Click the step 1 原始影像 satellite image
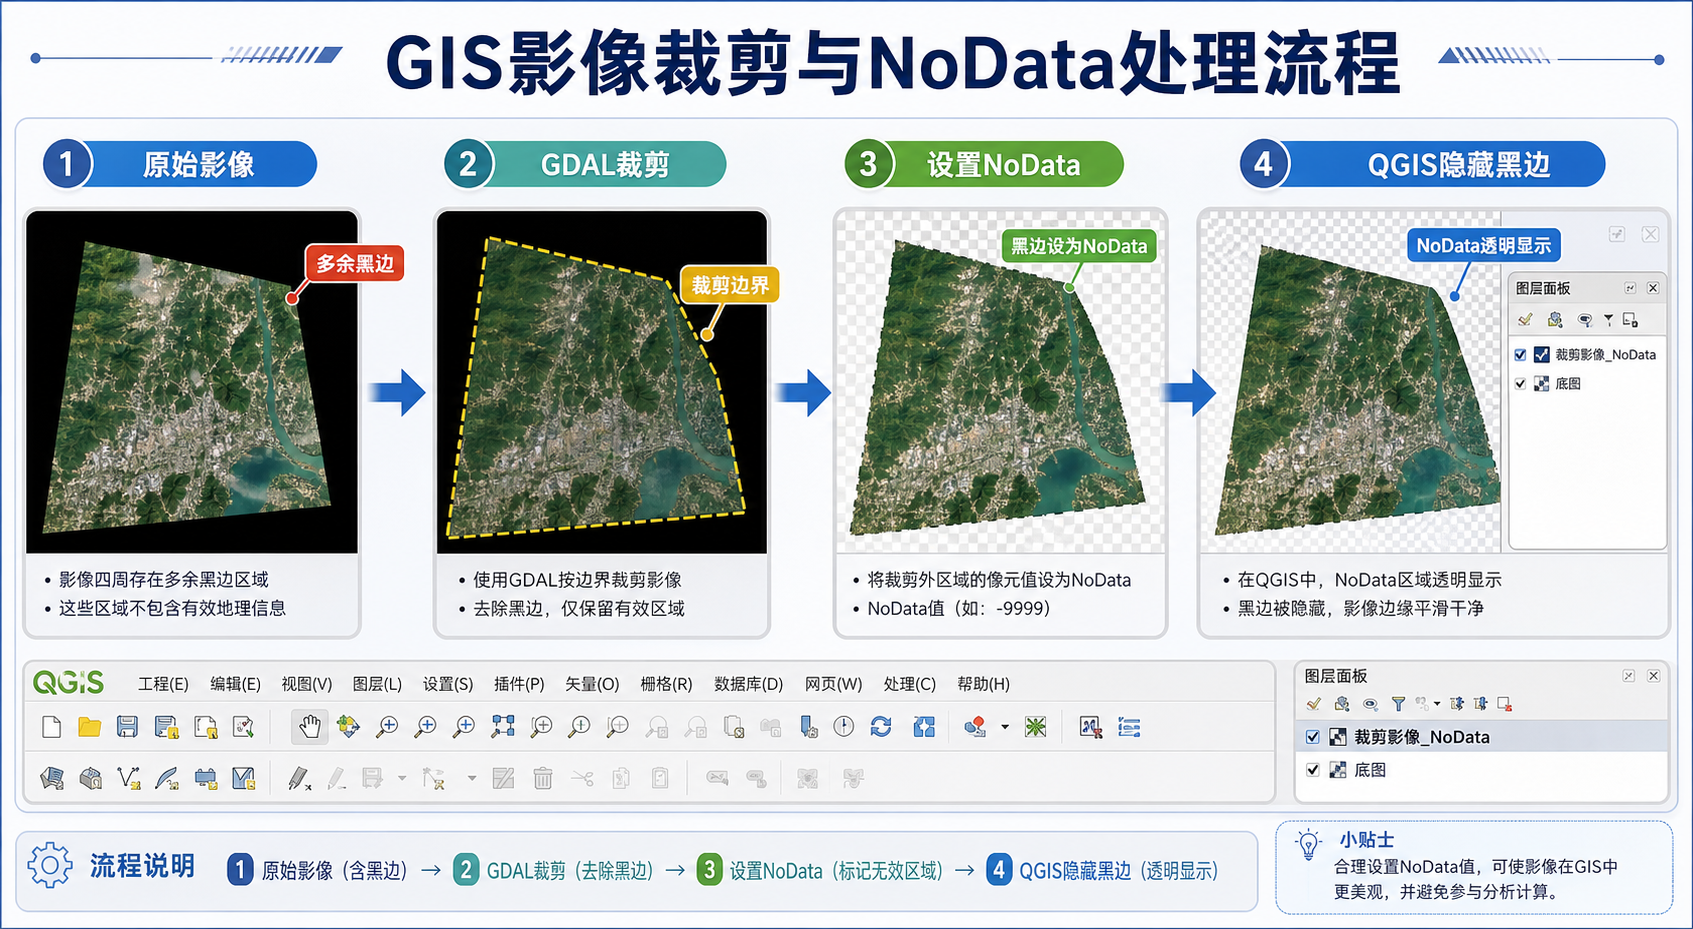This screenshot has width=1693, height=929. [x=191, y=381]
